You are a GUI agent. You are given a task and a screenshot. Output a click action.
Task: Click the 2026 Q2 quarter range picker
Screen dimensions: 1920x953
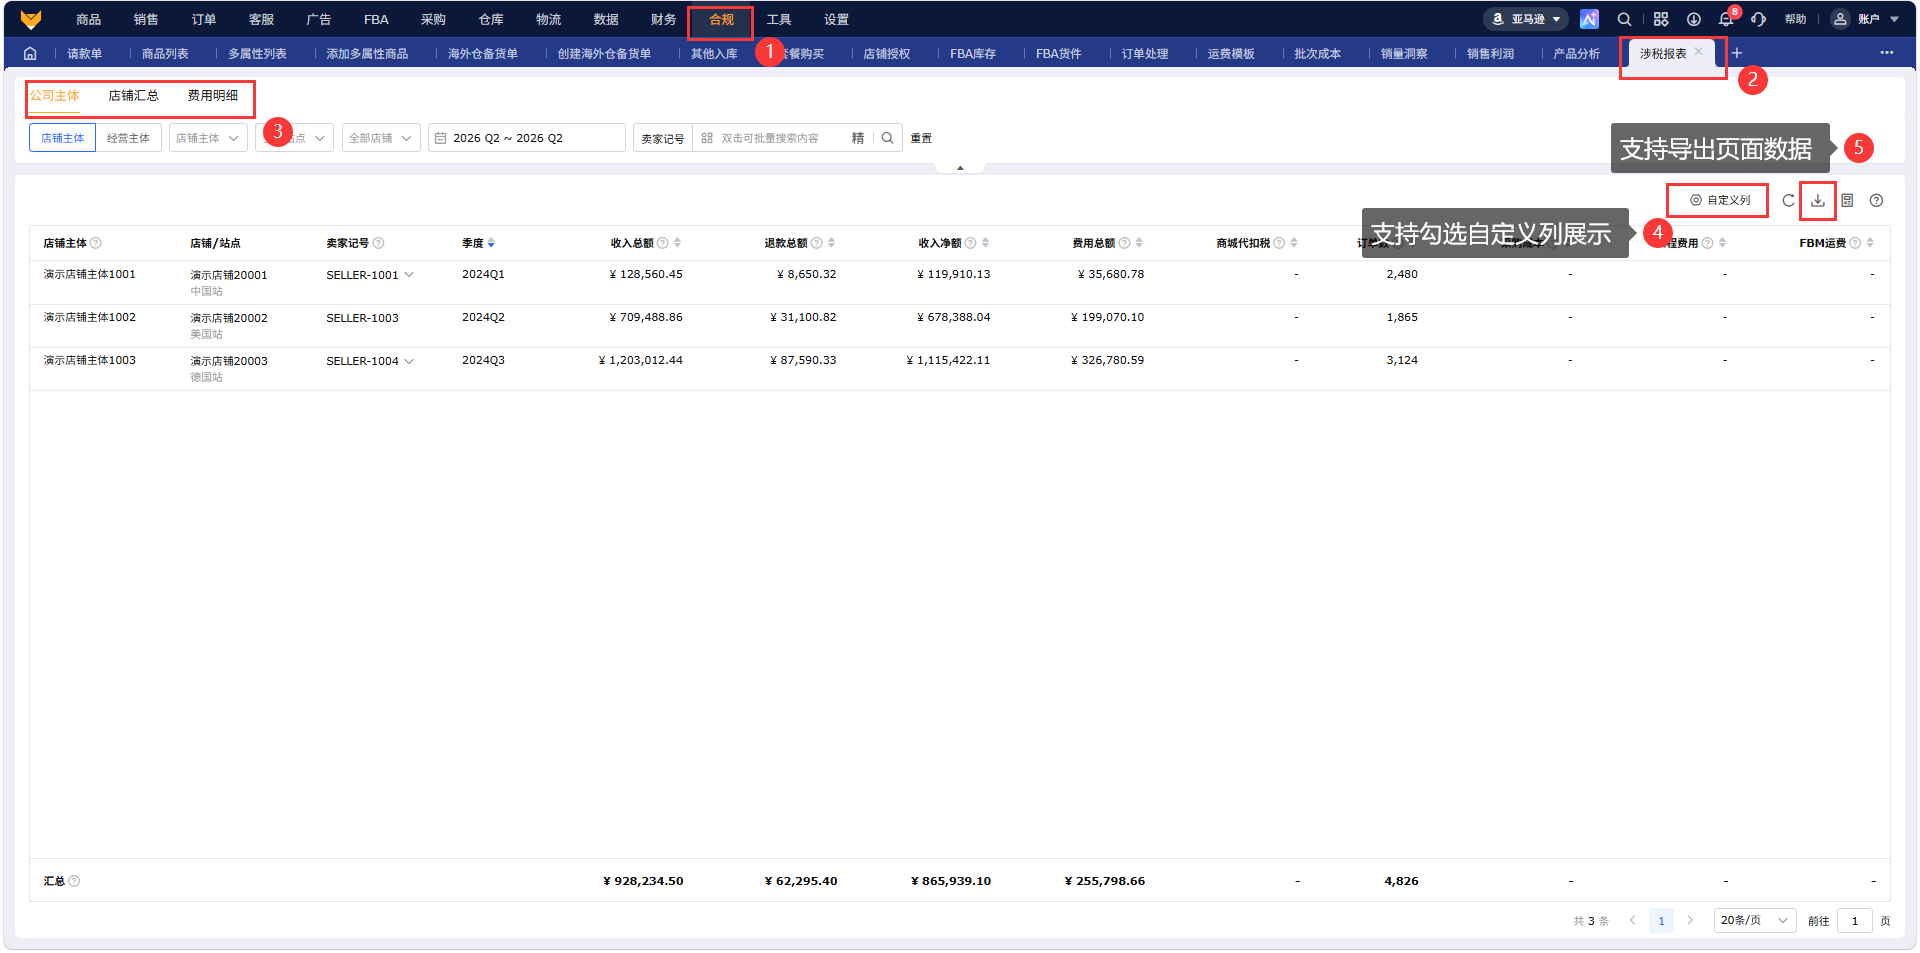pyautogui.click(x=527, y=138)
